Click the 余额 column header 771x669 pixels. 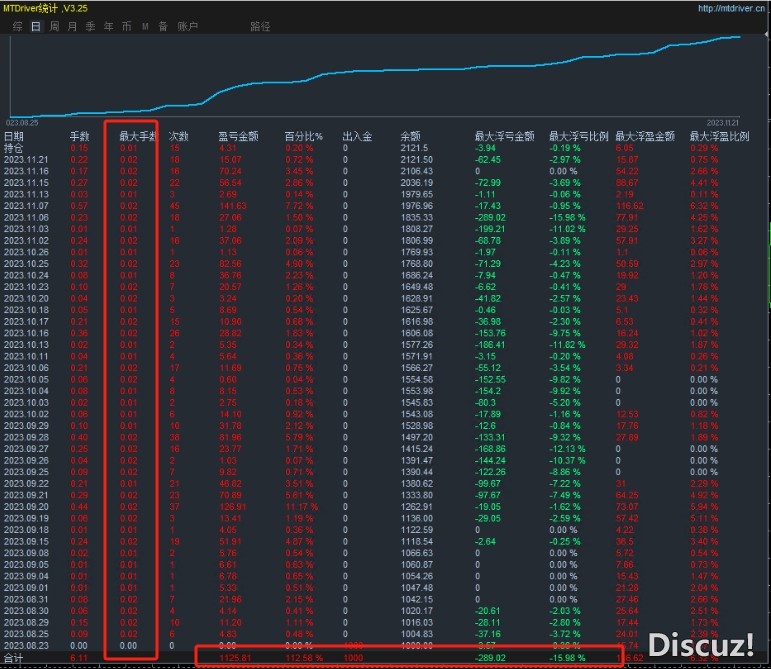click(410, 136)
